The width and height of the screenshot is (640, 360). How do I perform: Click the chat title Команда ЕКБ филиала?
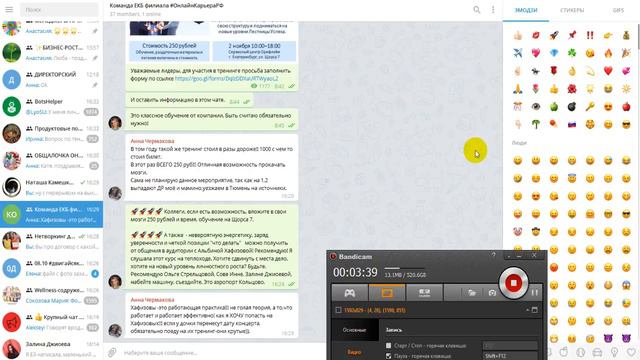[x=166, y=6]
